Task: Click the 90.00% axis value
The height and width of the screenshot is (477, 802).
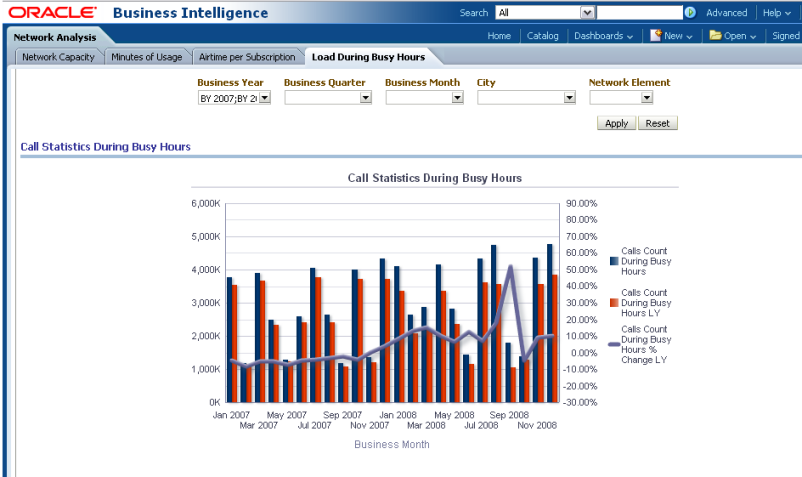Action: point(582,203)
